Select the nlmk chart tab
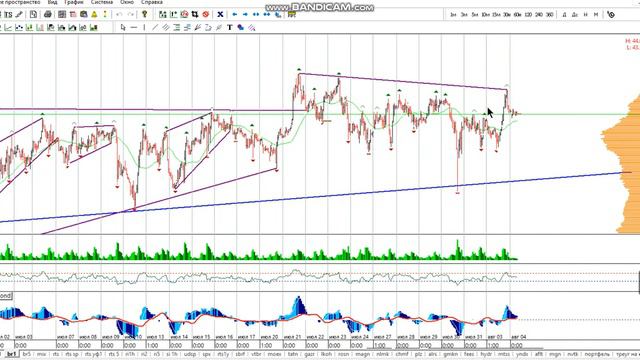This screenshot has height=360, width=640. point(383,354)
